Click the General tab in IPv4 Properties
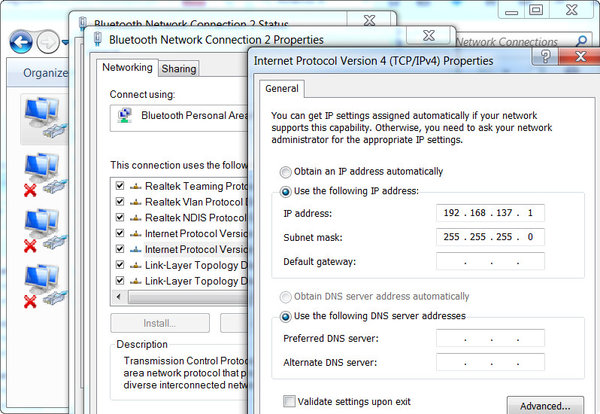The width and height of the screenshot is (600, 414). tap(282, 89)
